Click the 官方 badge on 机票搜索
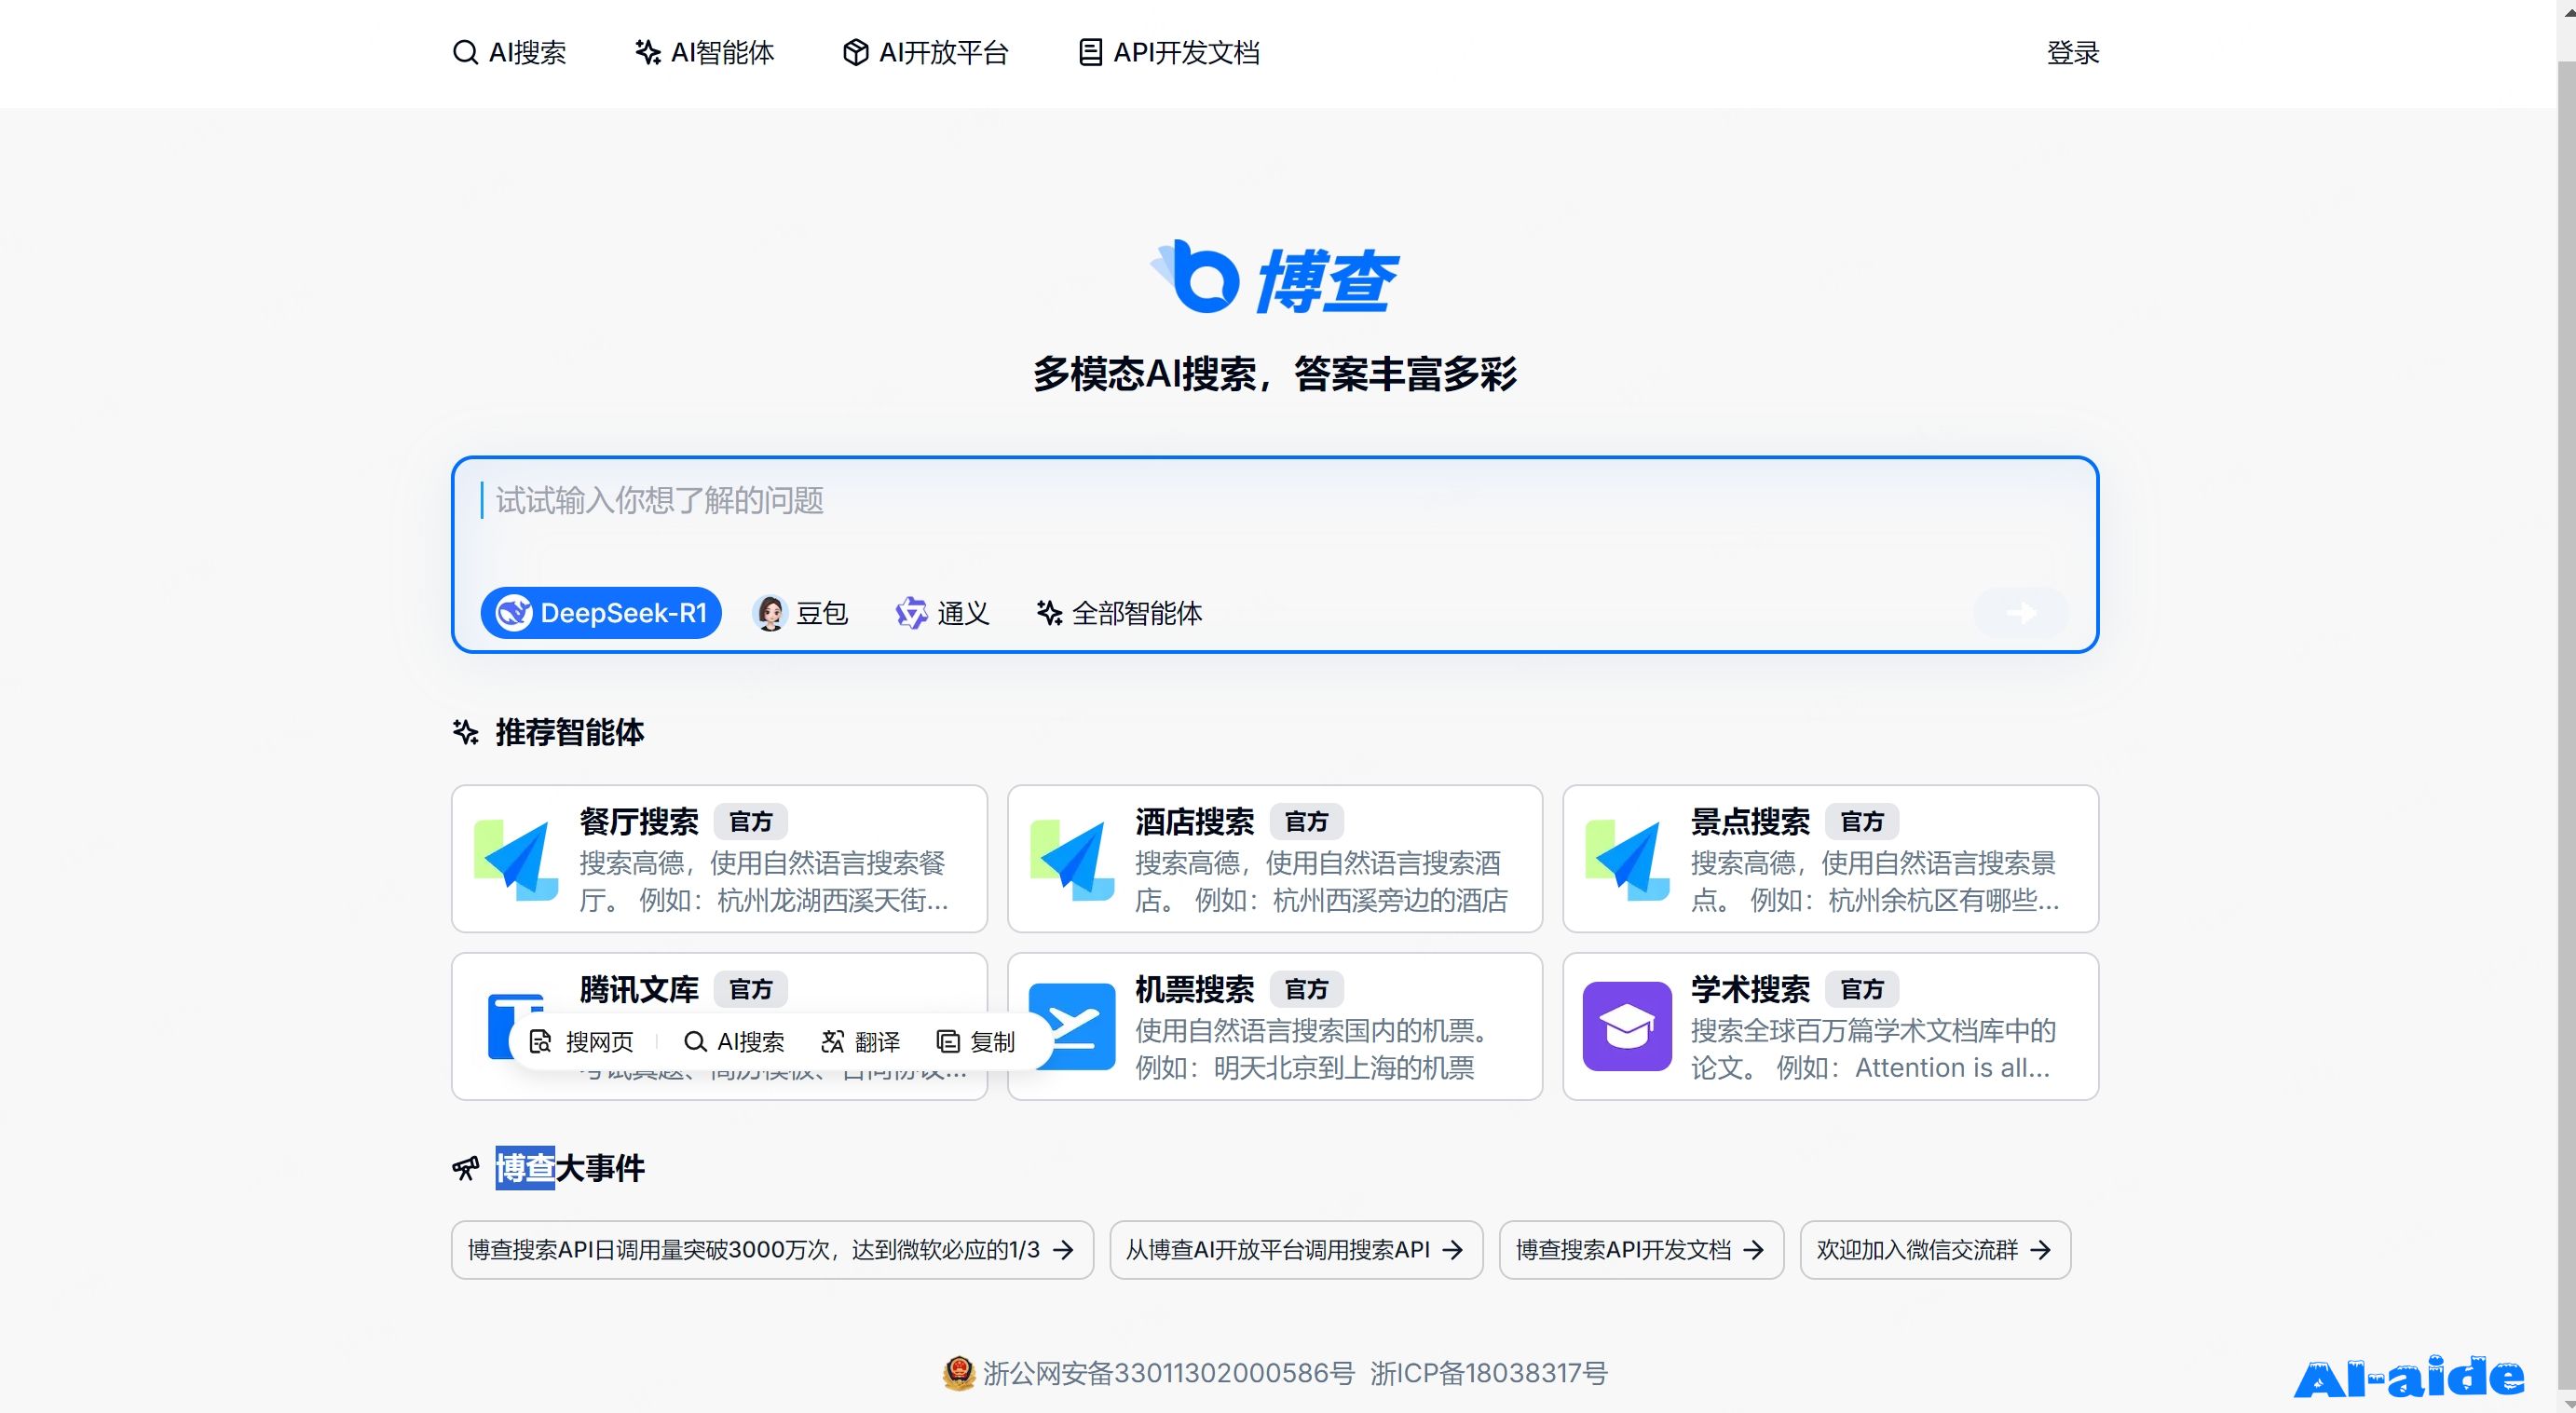This screenshot has height=1413, width=2576. coord(1307,990)
